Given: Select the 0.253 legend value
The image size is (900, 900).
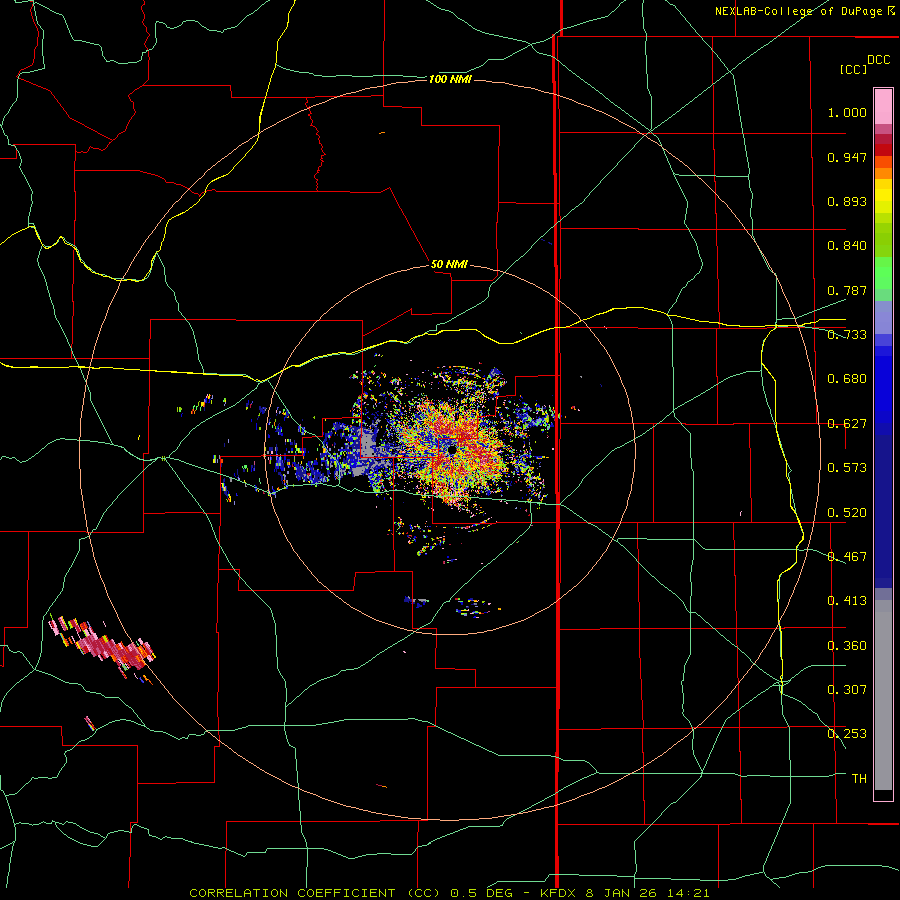Looking at the screenshot, I should [x=847, y=734].
